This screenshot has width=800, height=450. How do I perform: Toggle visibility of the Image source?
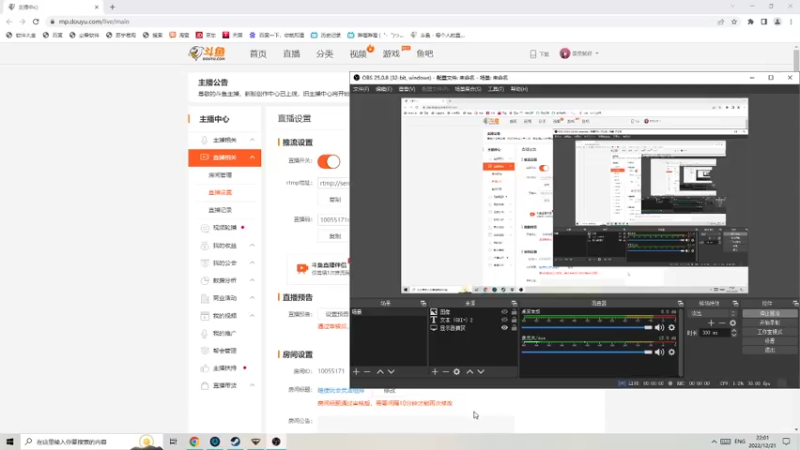pyautogui.click(x=504, y=312)
